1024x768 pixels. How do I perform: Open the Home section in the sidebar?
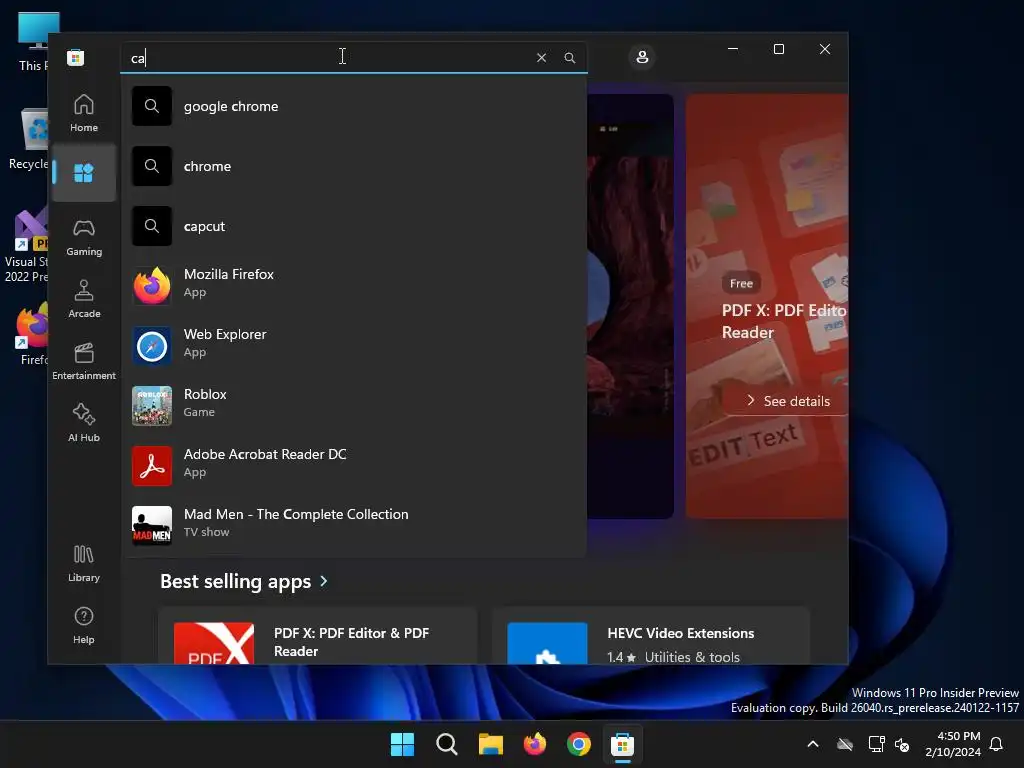click(84, 113)
